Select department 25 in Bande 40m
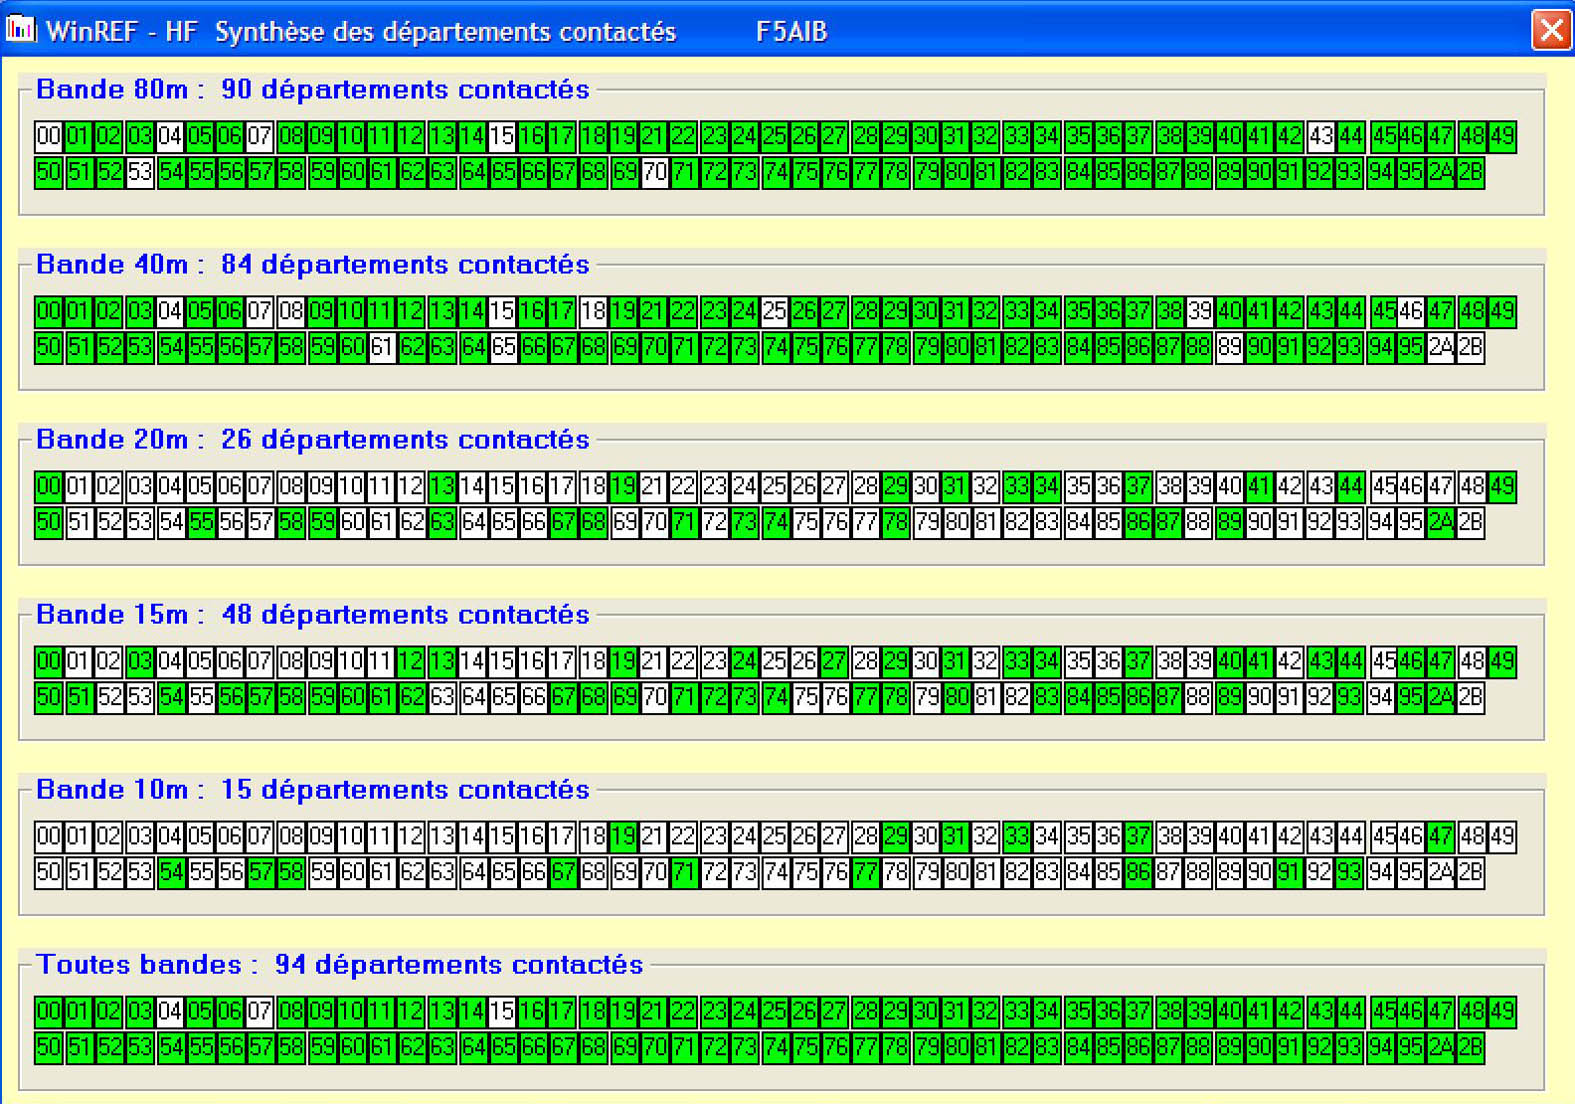Image resolution: width=1575 pixels, height=1104 pixels. tap(774, 311)
